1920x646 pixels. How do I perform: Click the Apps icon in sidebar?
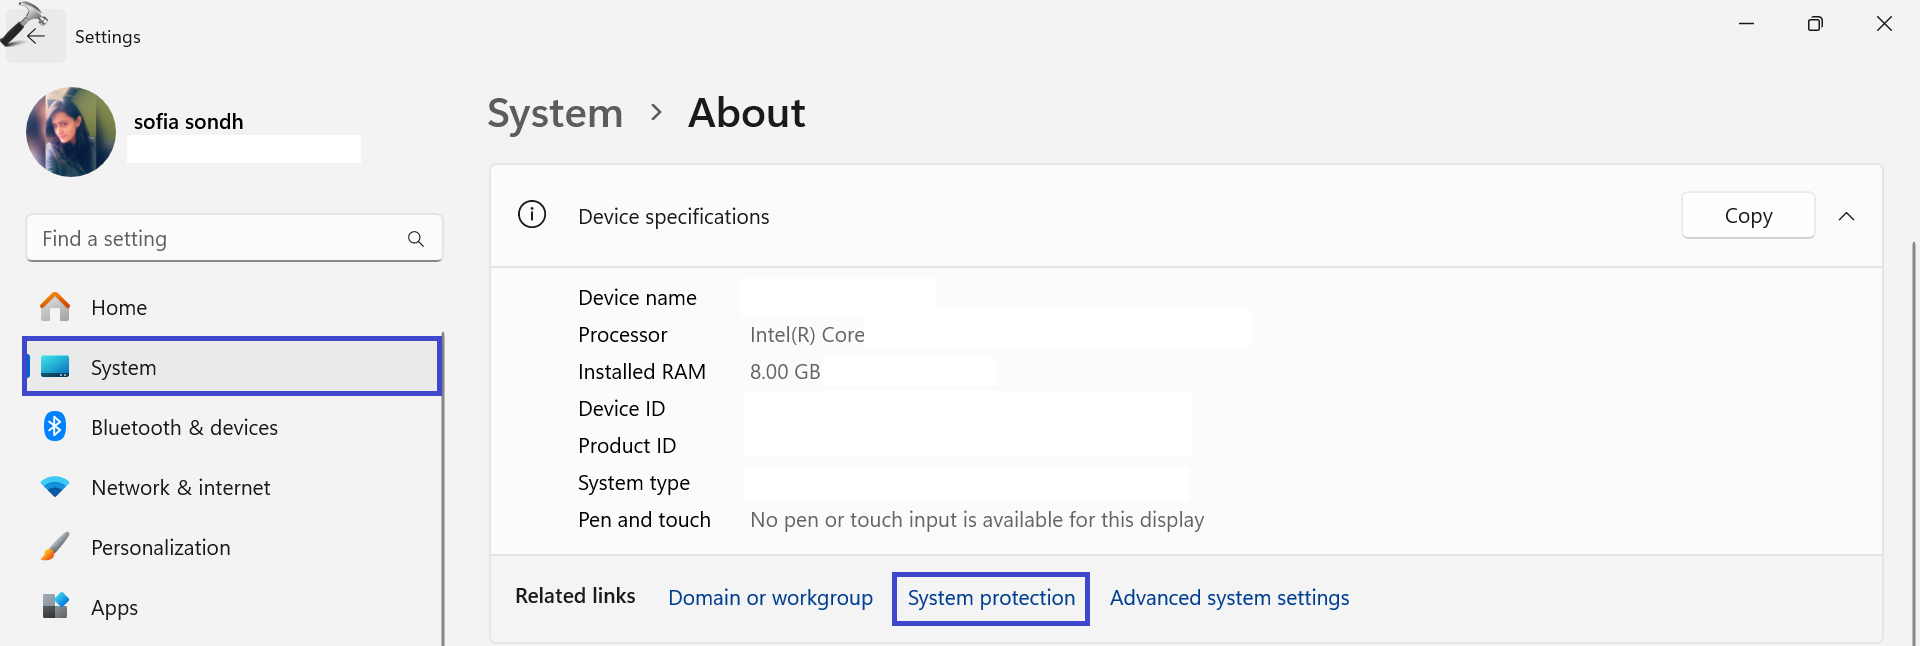tap(55, 606)
